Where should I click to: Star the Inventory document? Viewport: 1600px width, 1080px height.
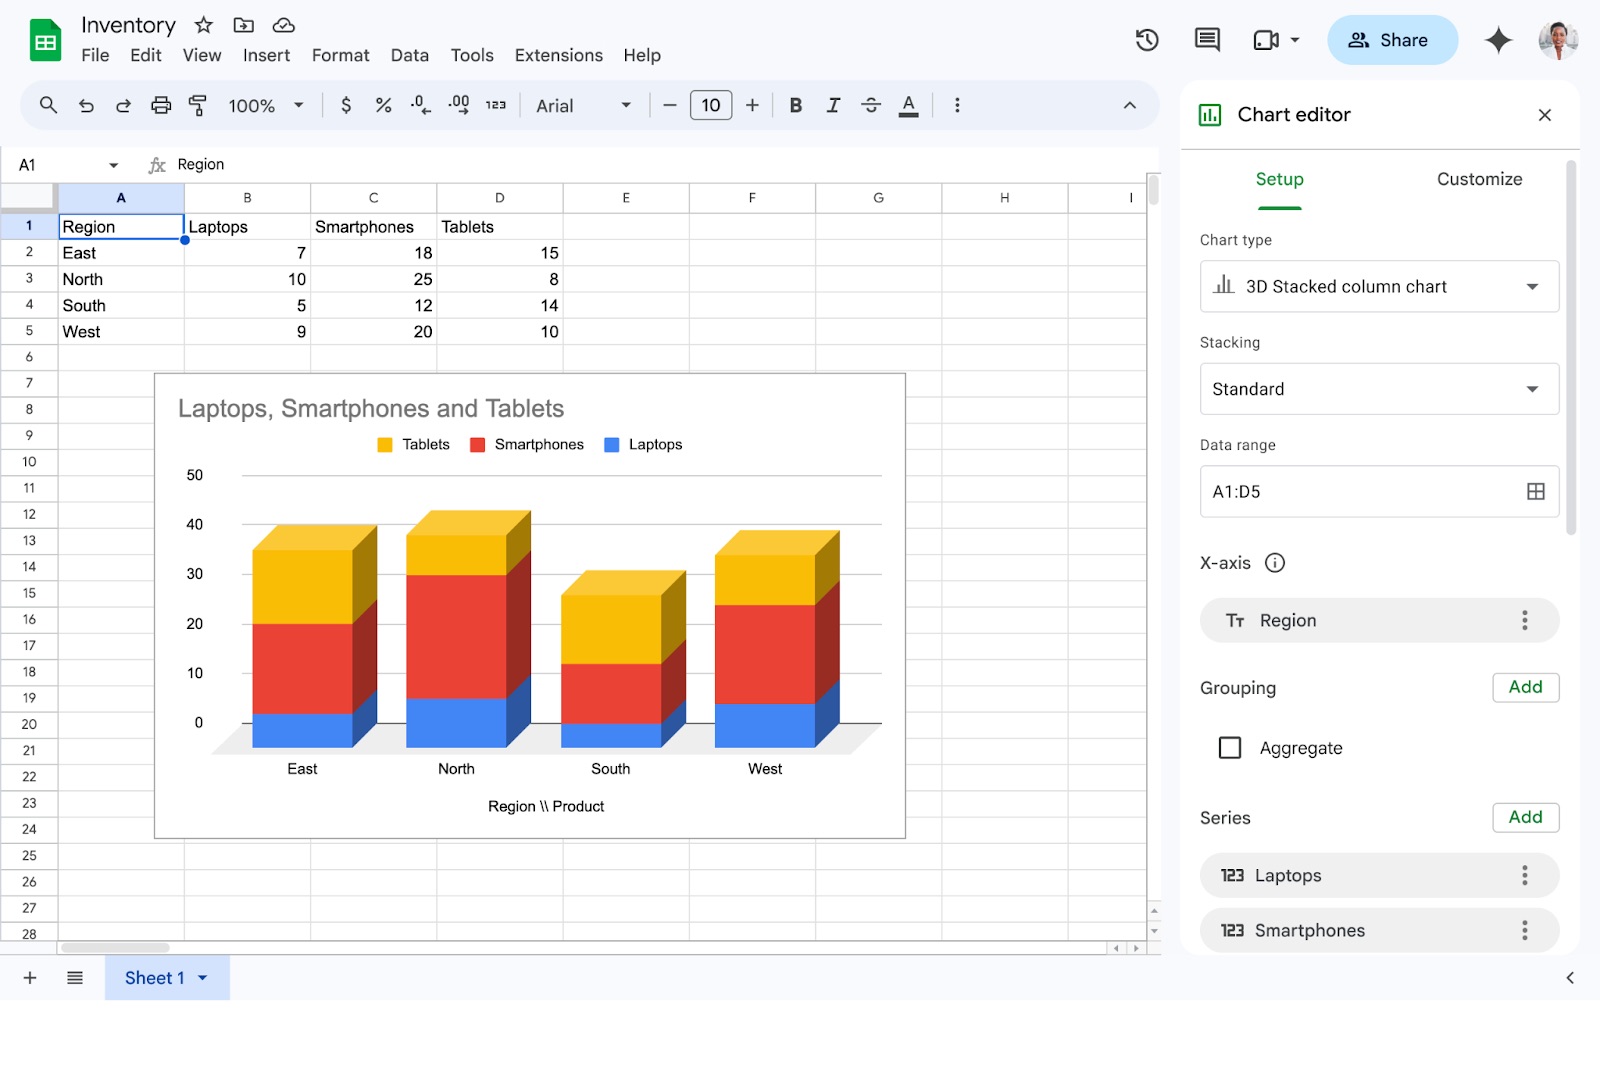204,25
